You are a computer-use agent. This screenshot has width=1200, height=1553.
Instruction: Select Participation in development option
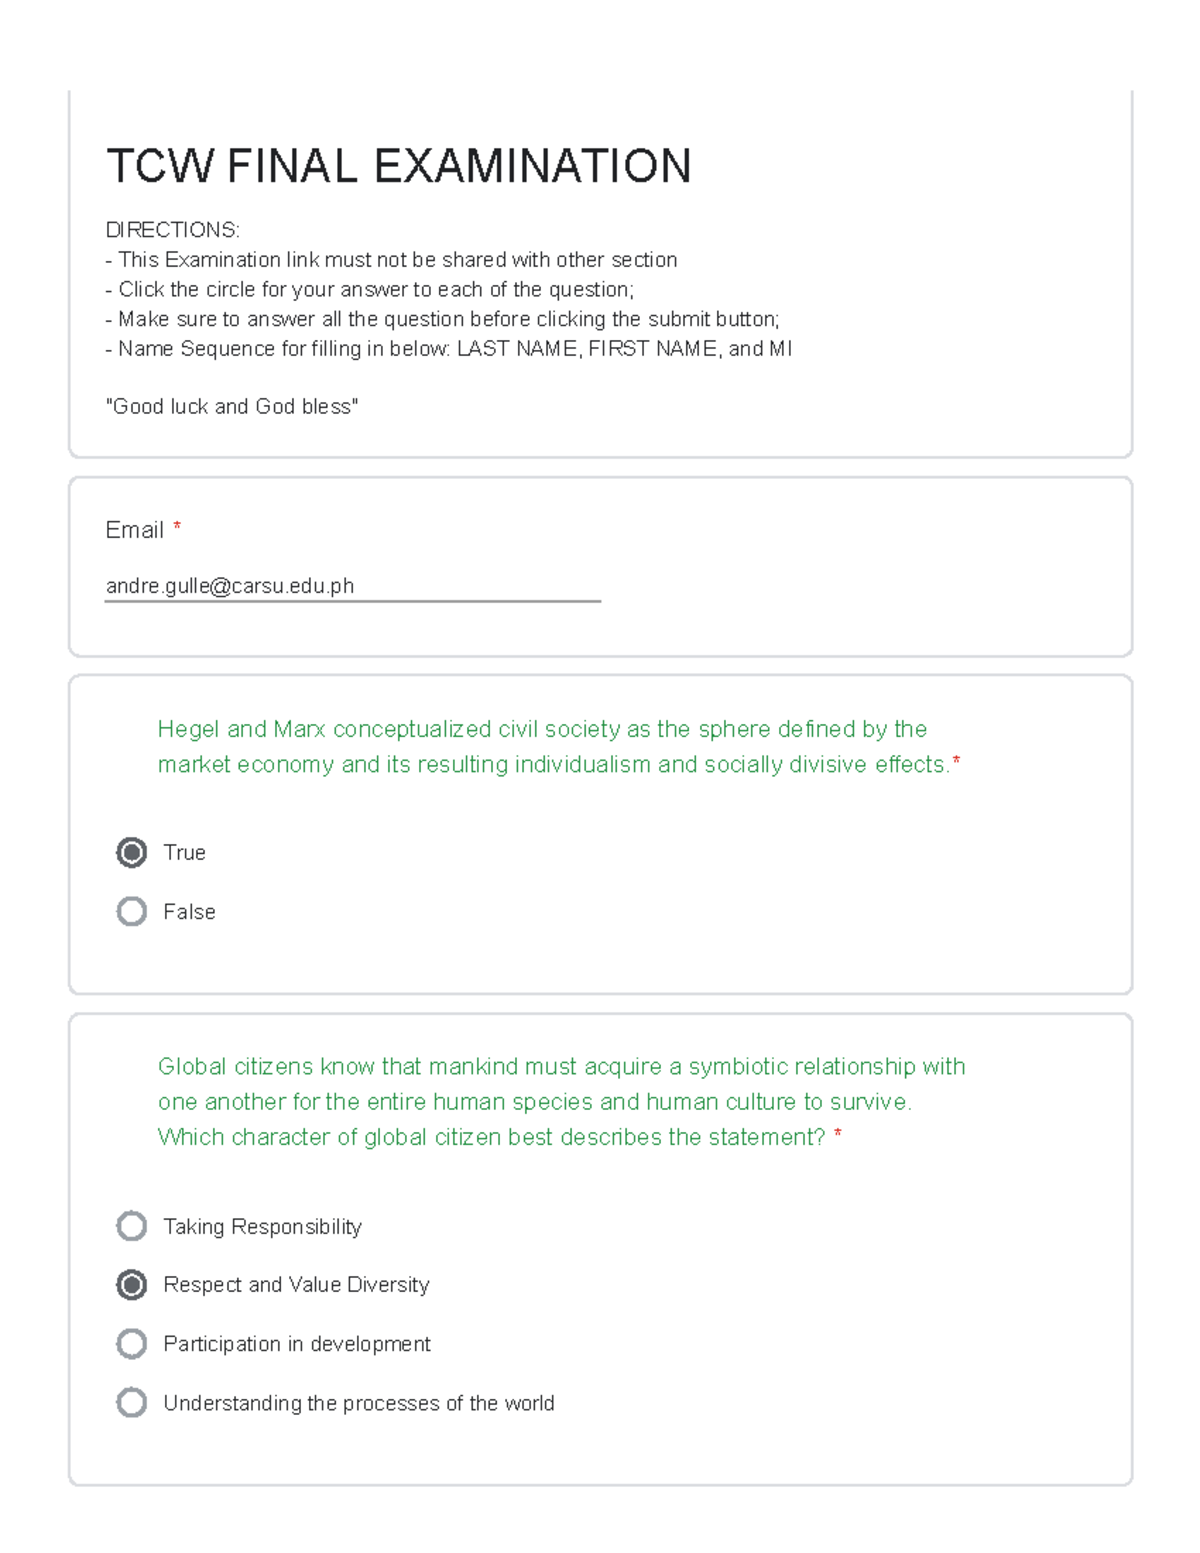coord(131,1343)
